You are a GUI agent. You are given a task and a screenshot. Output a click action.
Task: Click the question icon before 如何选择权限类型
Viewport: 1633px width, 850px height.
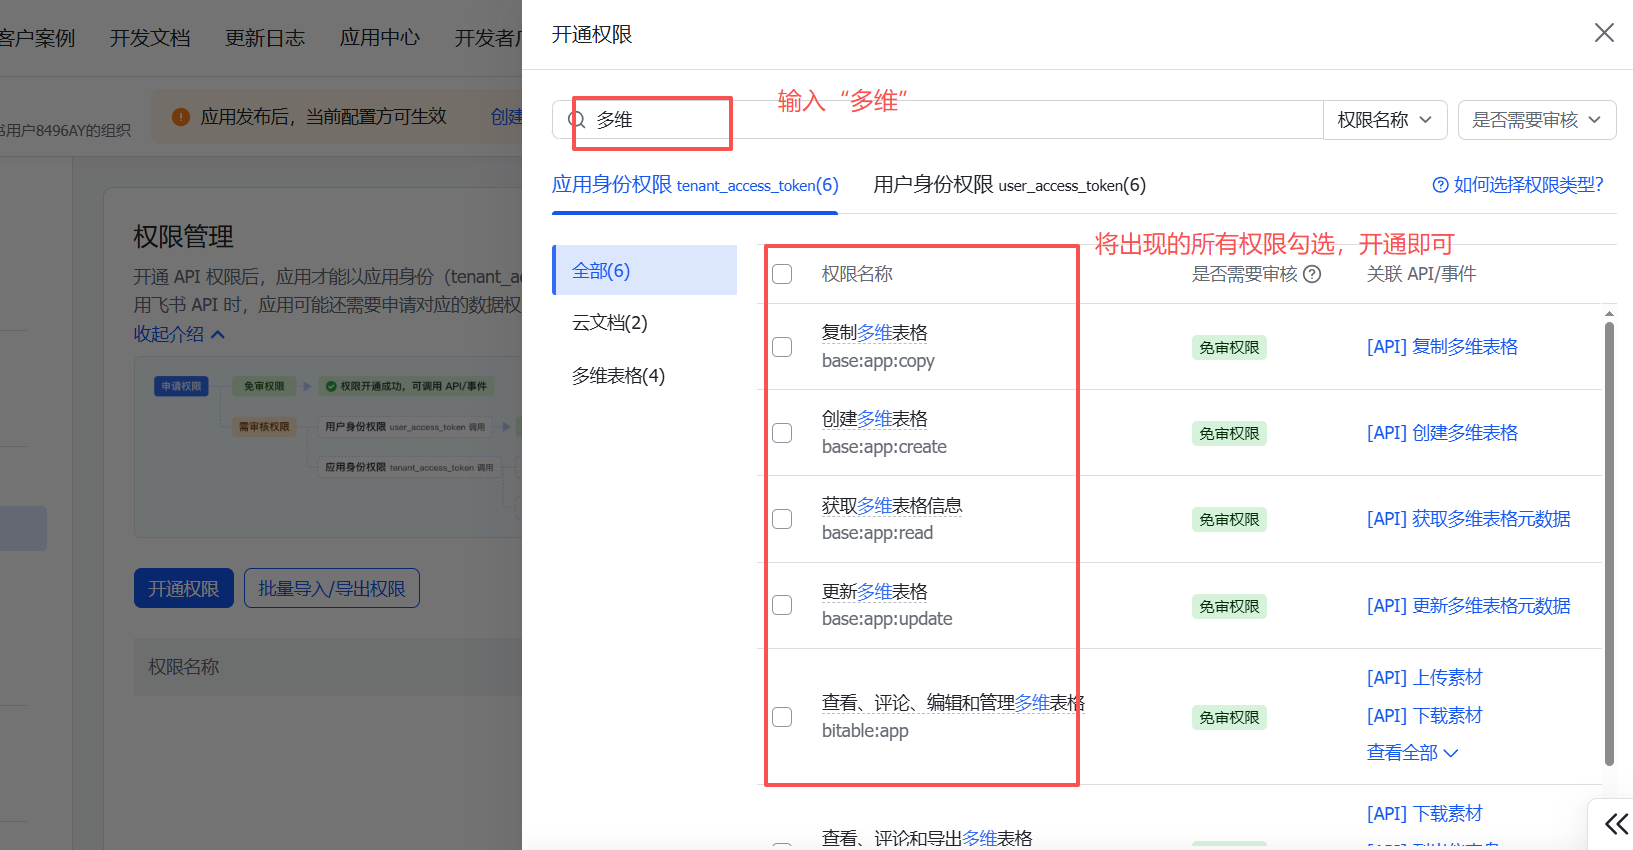click(1440, 185)
